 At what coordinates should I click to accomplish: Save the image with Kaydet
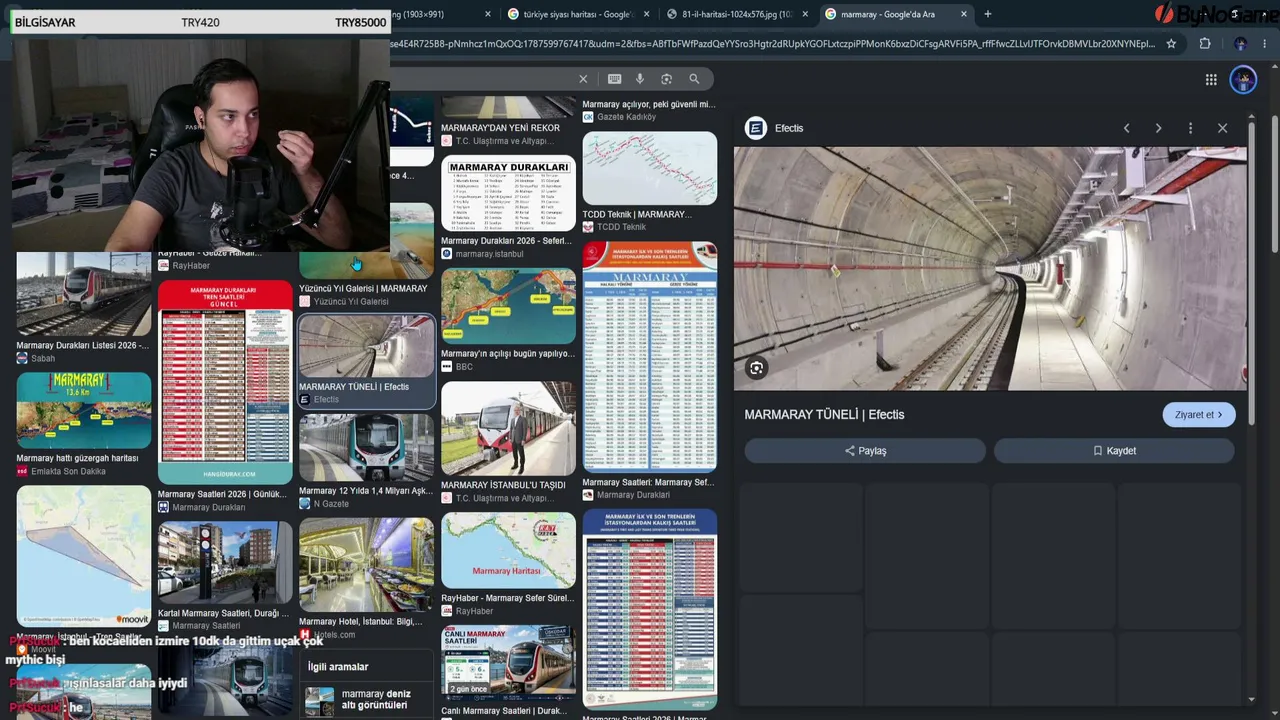coord(1114,451)
